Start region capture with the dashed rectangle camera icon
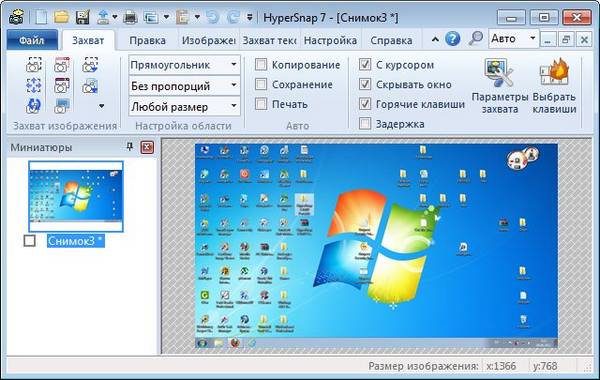The height and width of the screenshot is (380, 600). [34, 65]
